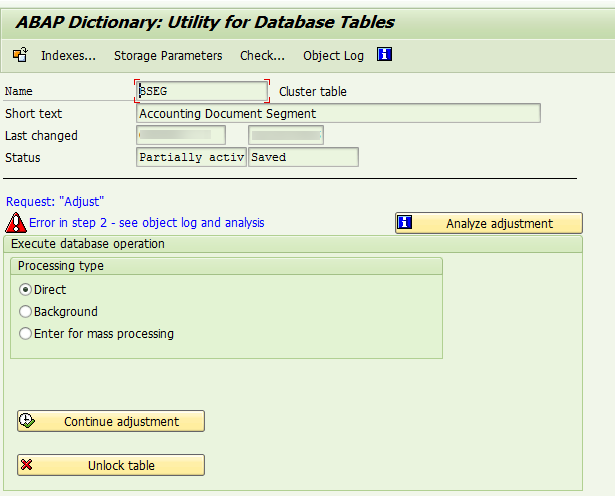615x496 pixels.
Task: Click the first Last changed field
Action: [x=181, y=135]
